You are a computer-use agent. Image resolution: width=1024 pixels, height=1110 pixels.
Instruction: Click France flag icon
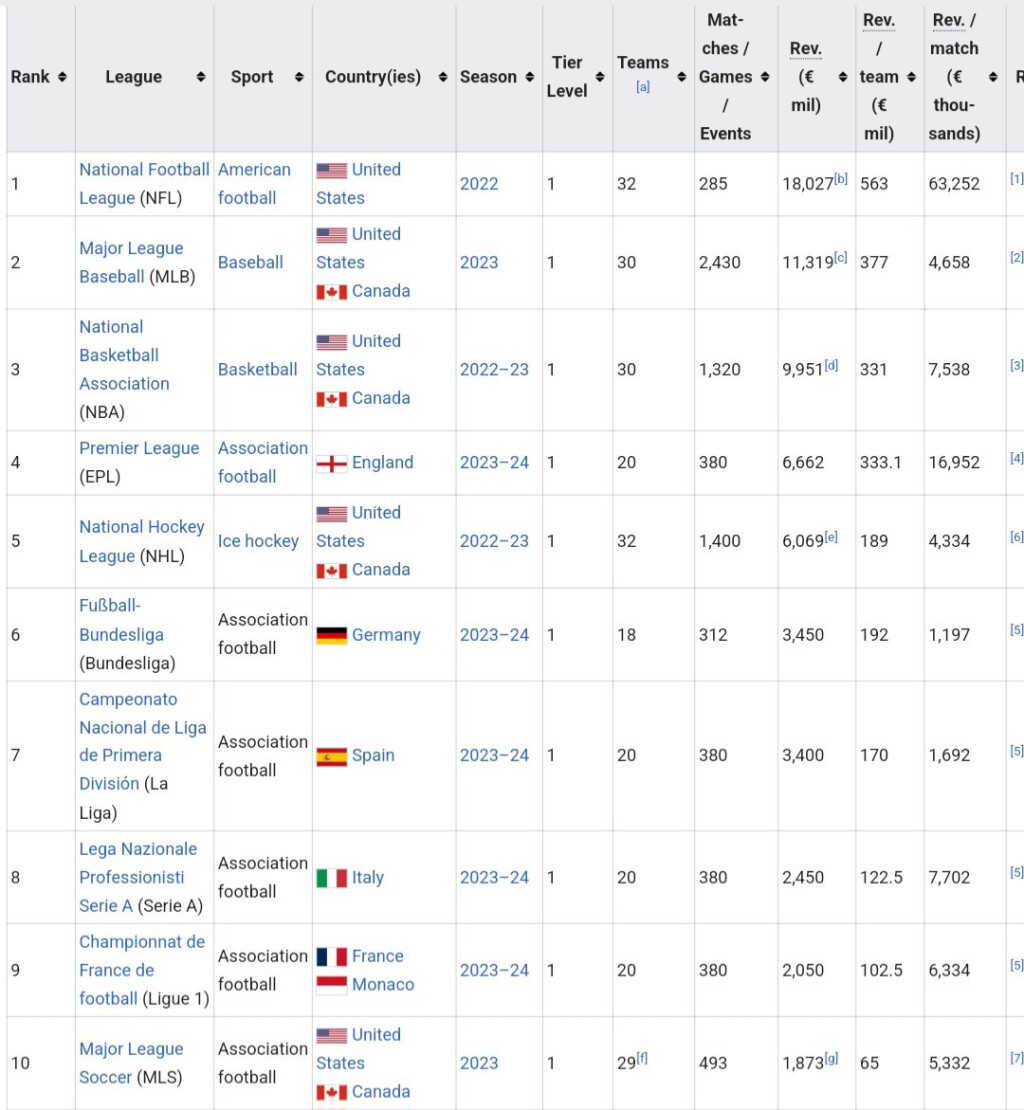click(x=331, y=957)
